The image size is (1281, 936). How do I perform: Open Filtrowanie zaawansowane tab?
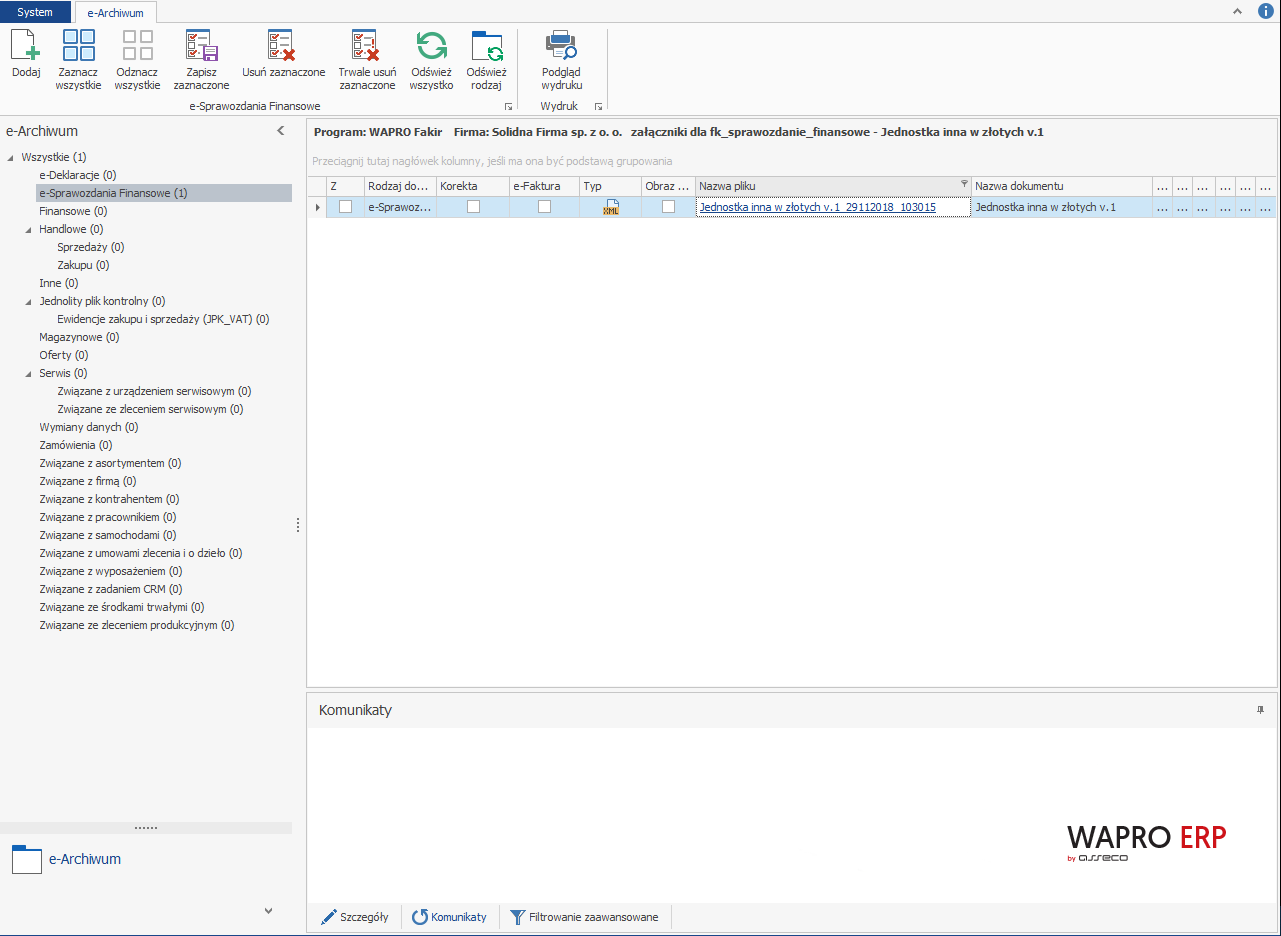[585, 917]
